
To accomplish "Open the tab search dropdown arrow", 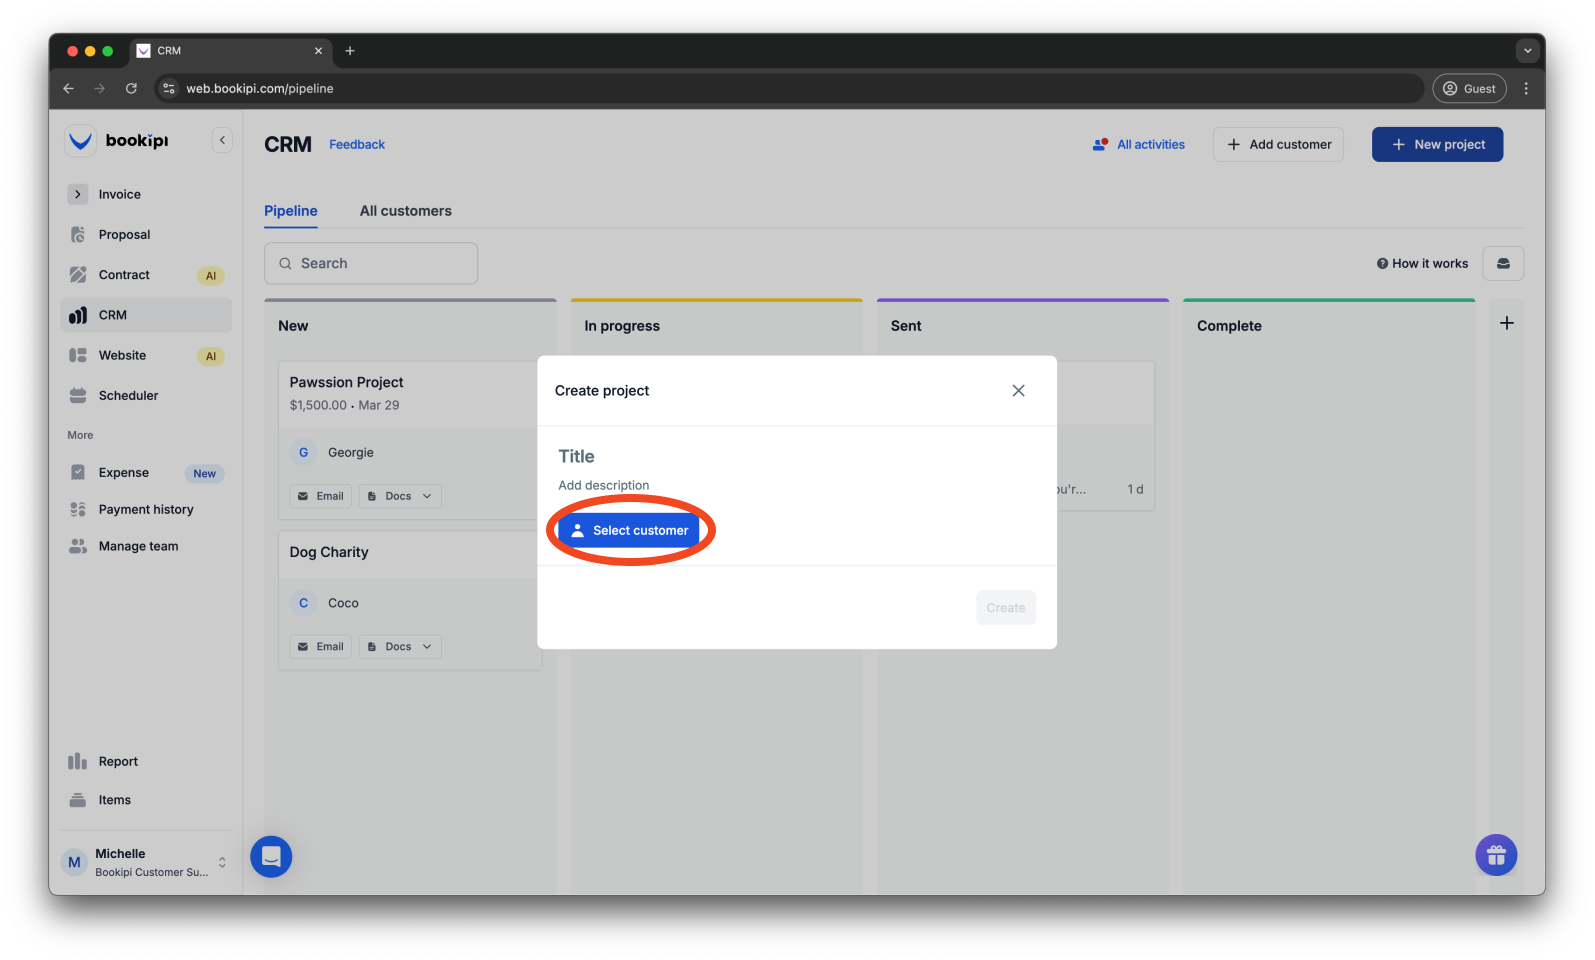I will 1527,51.
